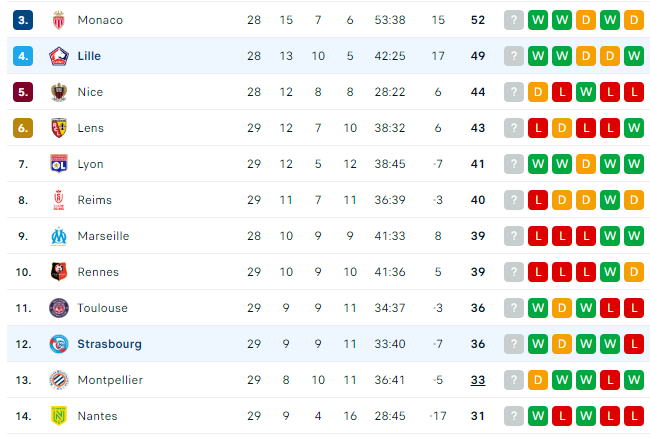The height and width of the screenshot is (437, 650).
Task: Click Lens' green W form badge
Action: [634, 128]
